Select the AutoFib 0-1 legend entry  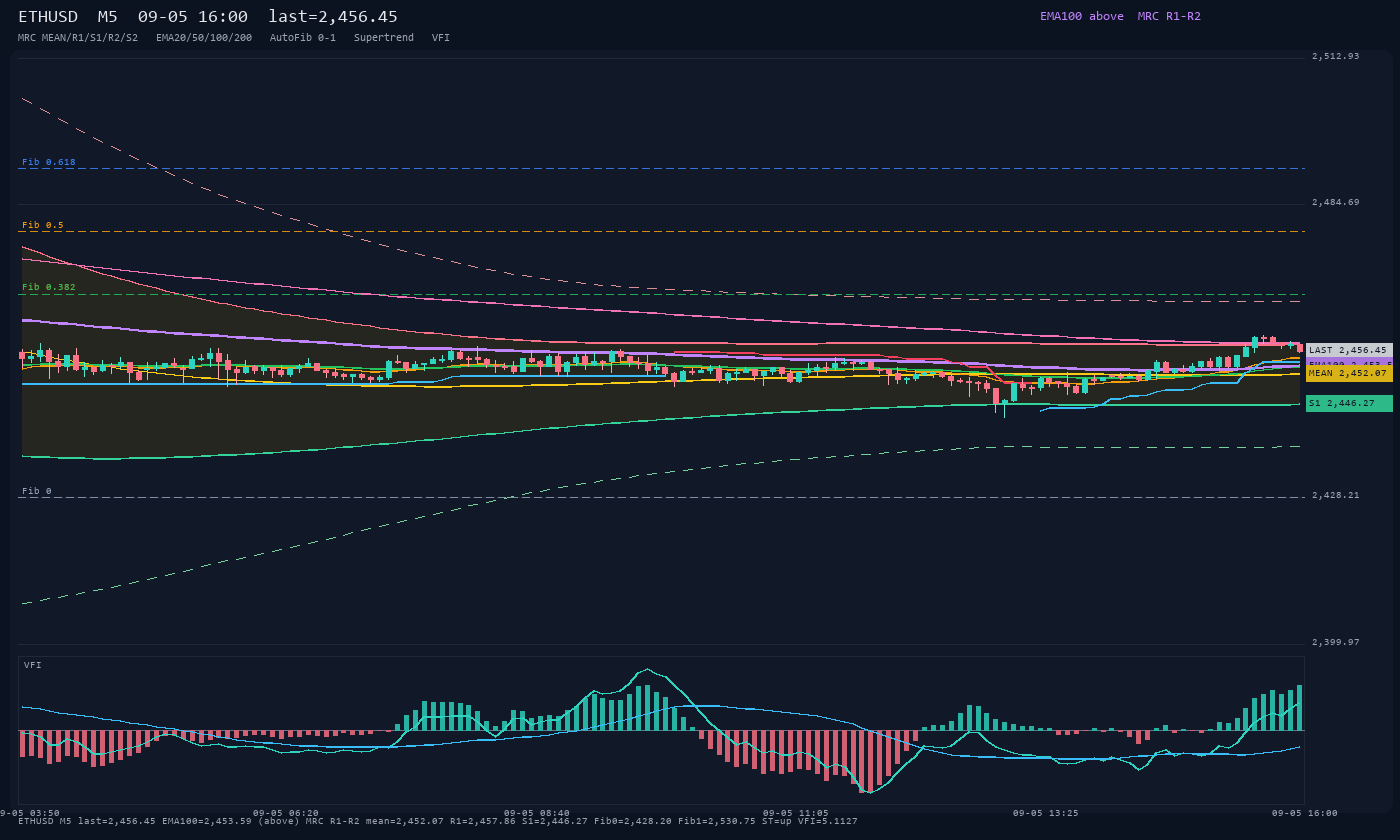coord(303,37)
